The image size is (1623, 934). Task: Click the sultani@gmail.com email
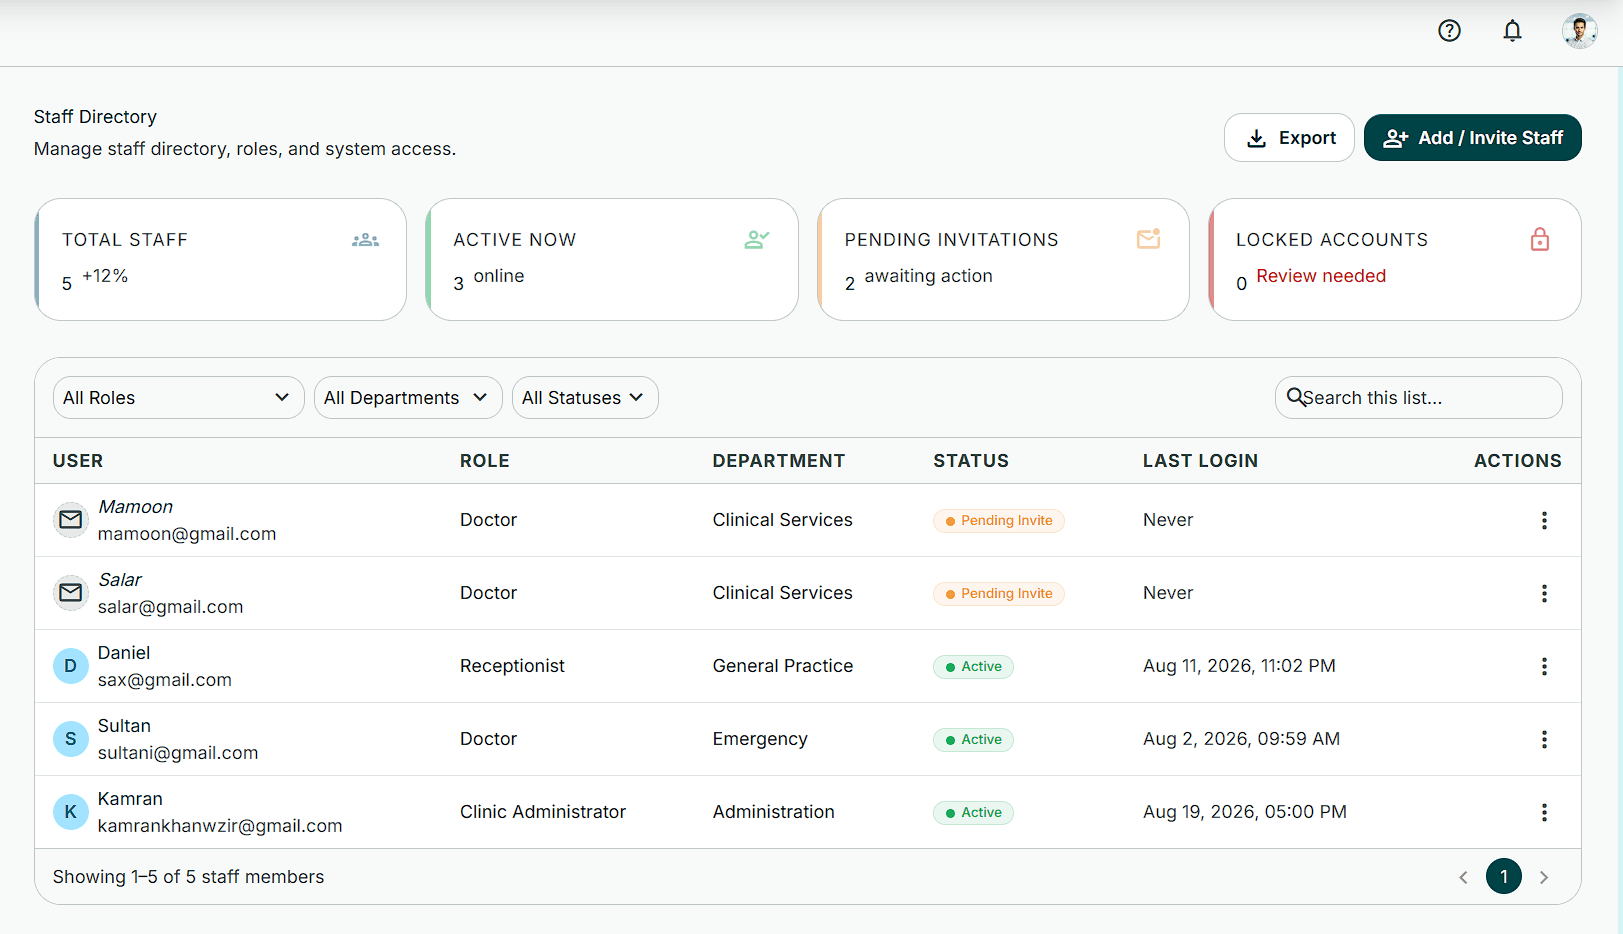pyautogui.click(x=178, y=753)
